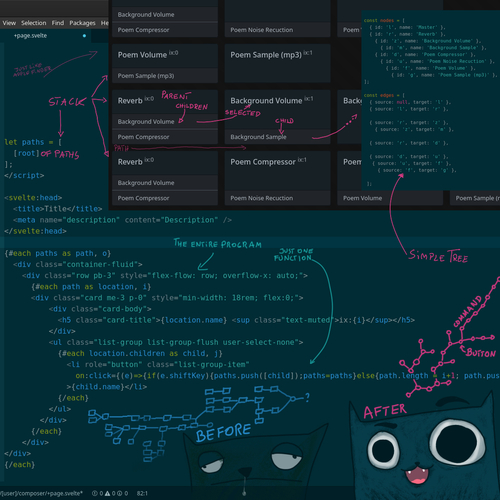
Task: Click the linter warning triangle icon
Action: [107, 493]
